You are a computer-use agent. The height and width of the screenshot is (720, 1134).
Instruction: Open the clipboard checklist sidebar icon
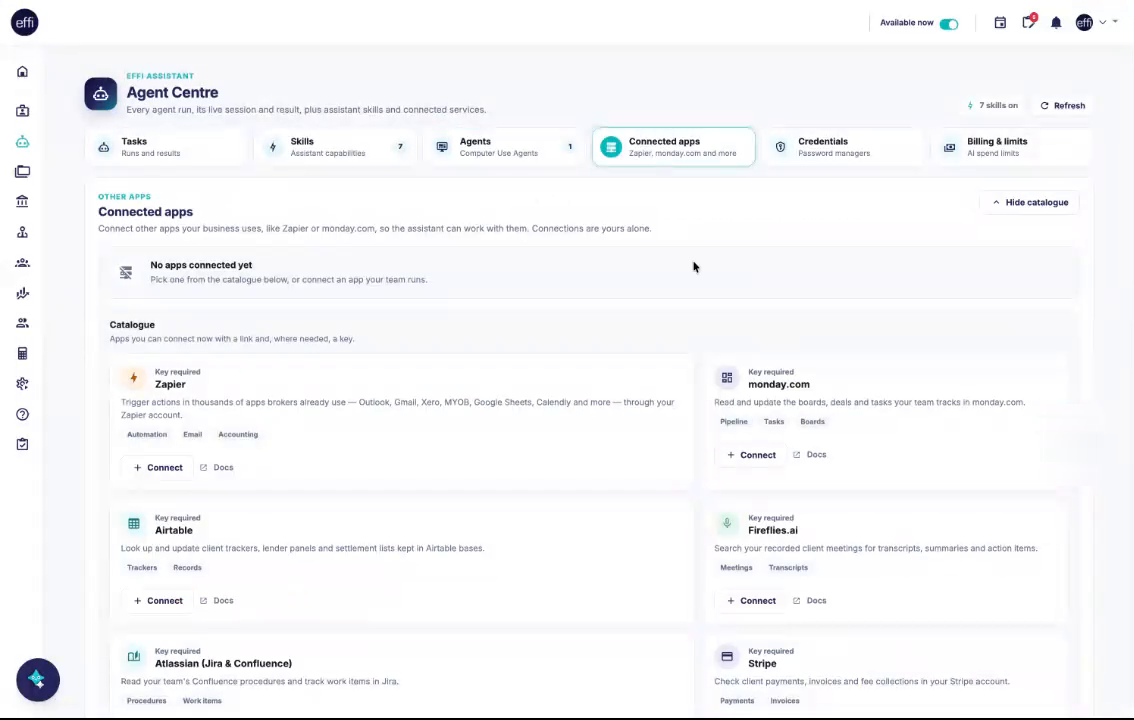click(22, 444)
